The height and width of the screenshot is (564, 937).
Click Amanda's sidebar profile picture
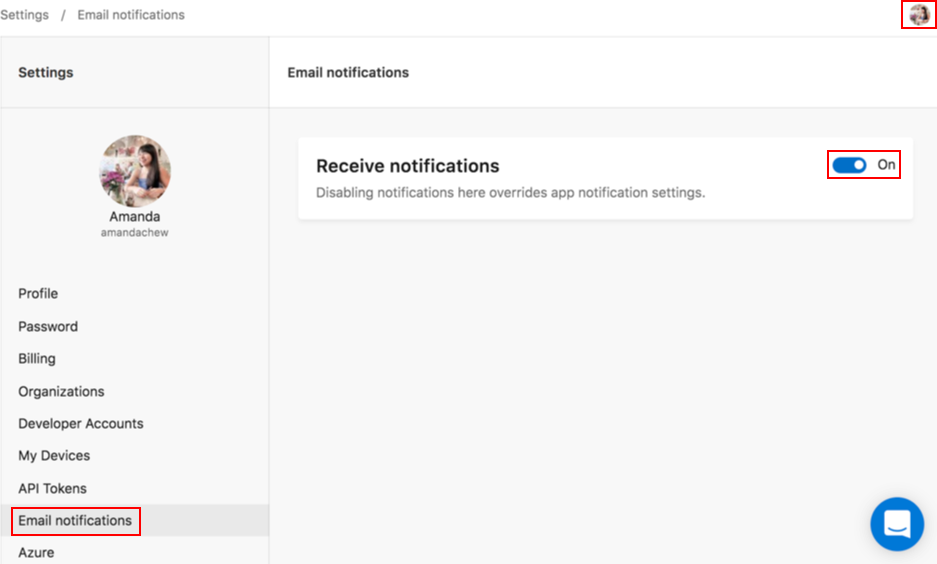[x=134, y=171]
